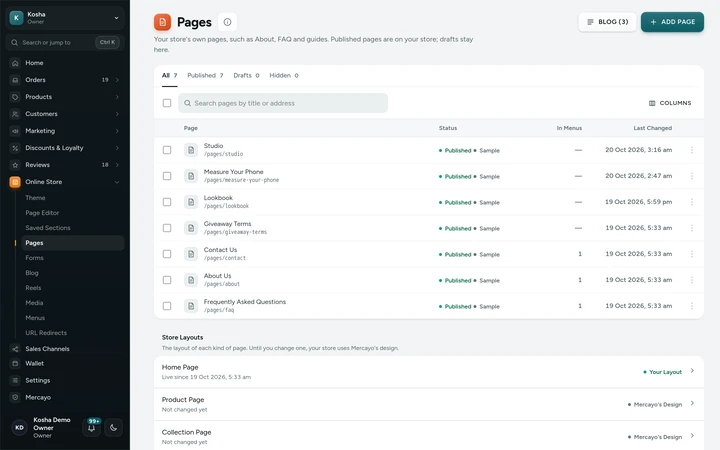Open row actions menu for Giveaway Terms

click(x=692, y=228)
